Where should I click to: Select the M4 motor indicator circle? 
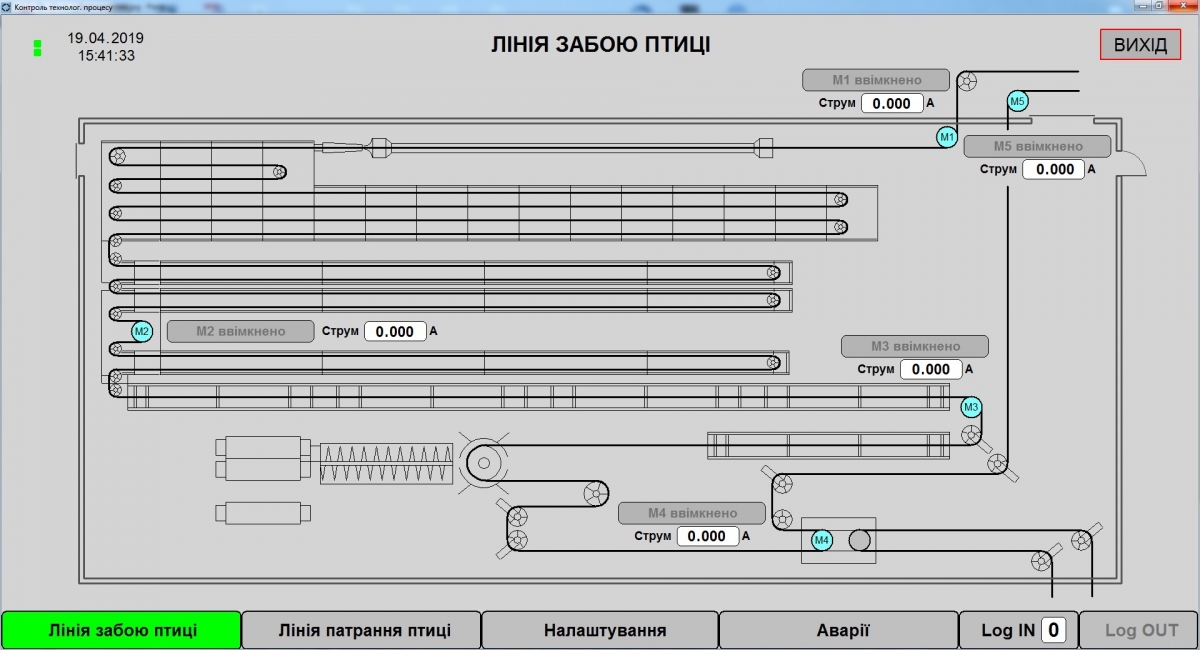click(x=821, y=540)
